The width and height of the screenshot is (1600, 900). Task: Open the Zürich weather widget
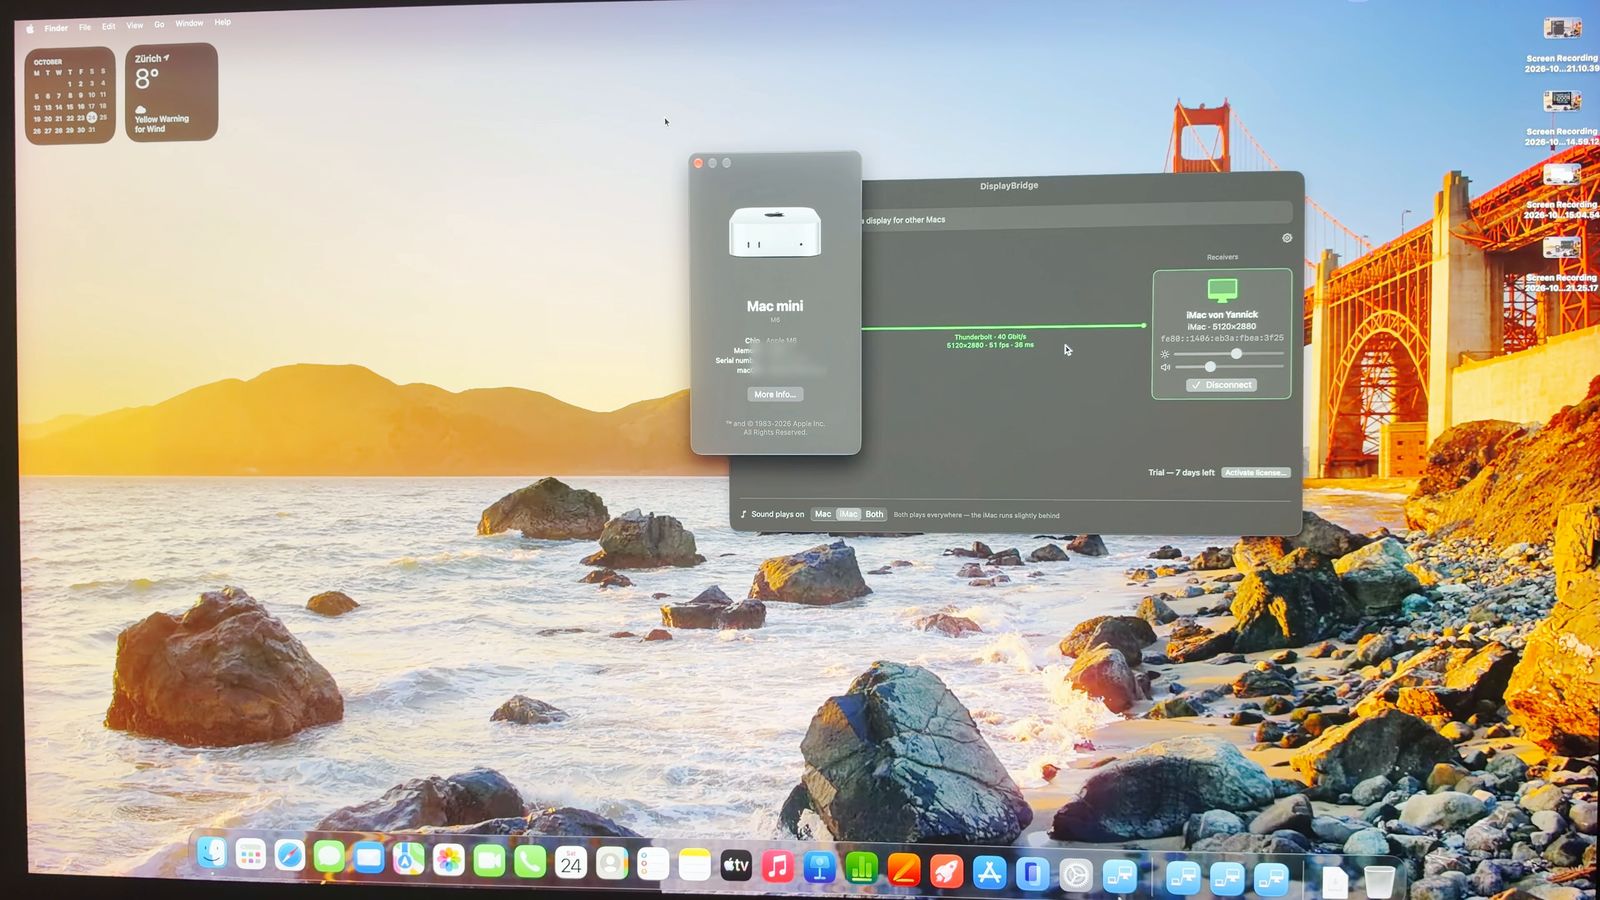171,92
